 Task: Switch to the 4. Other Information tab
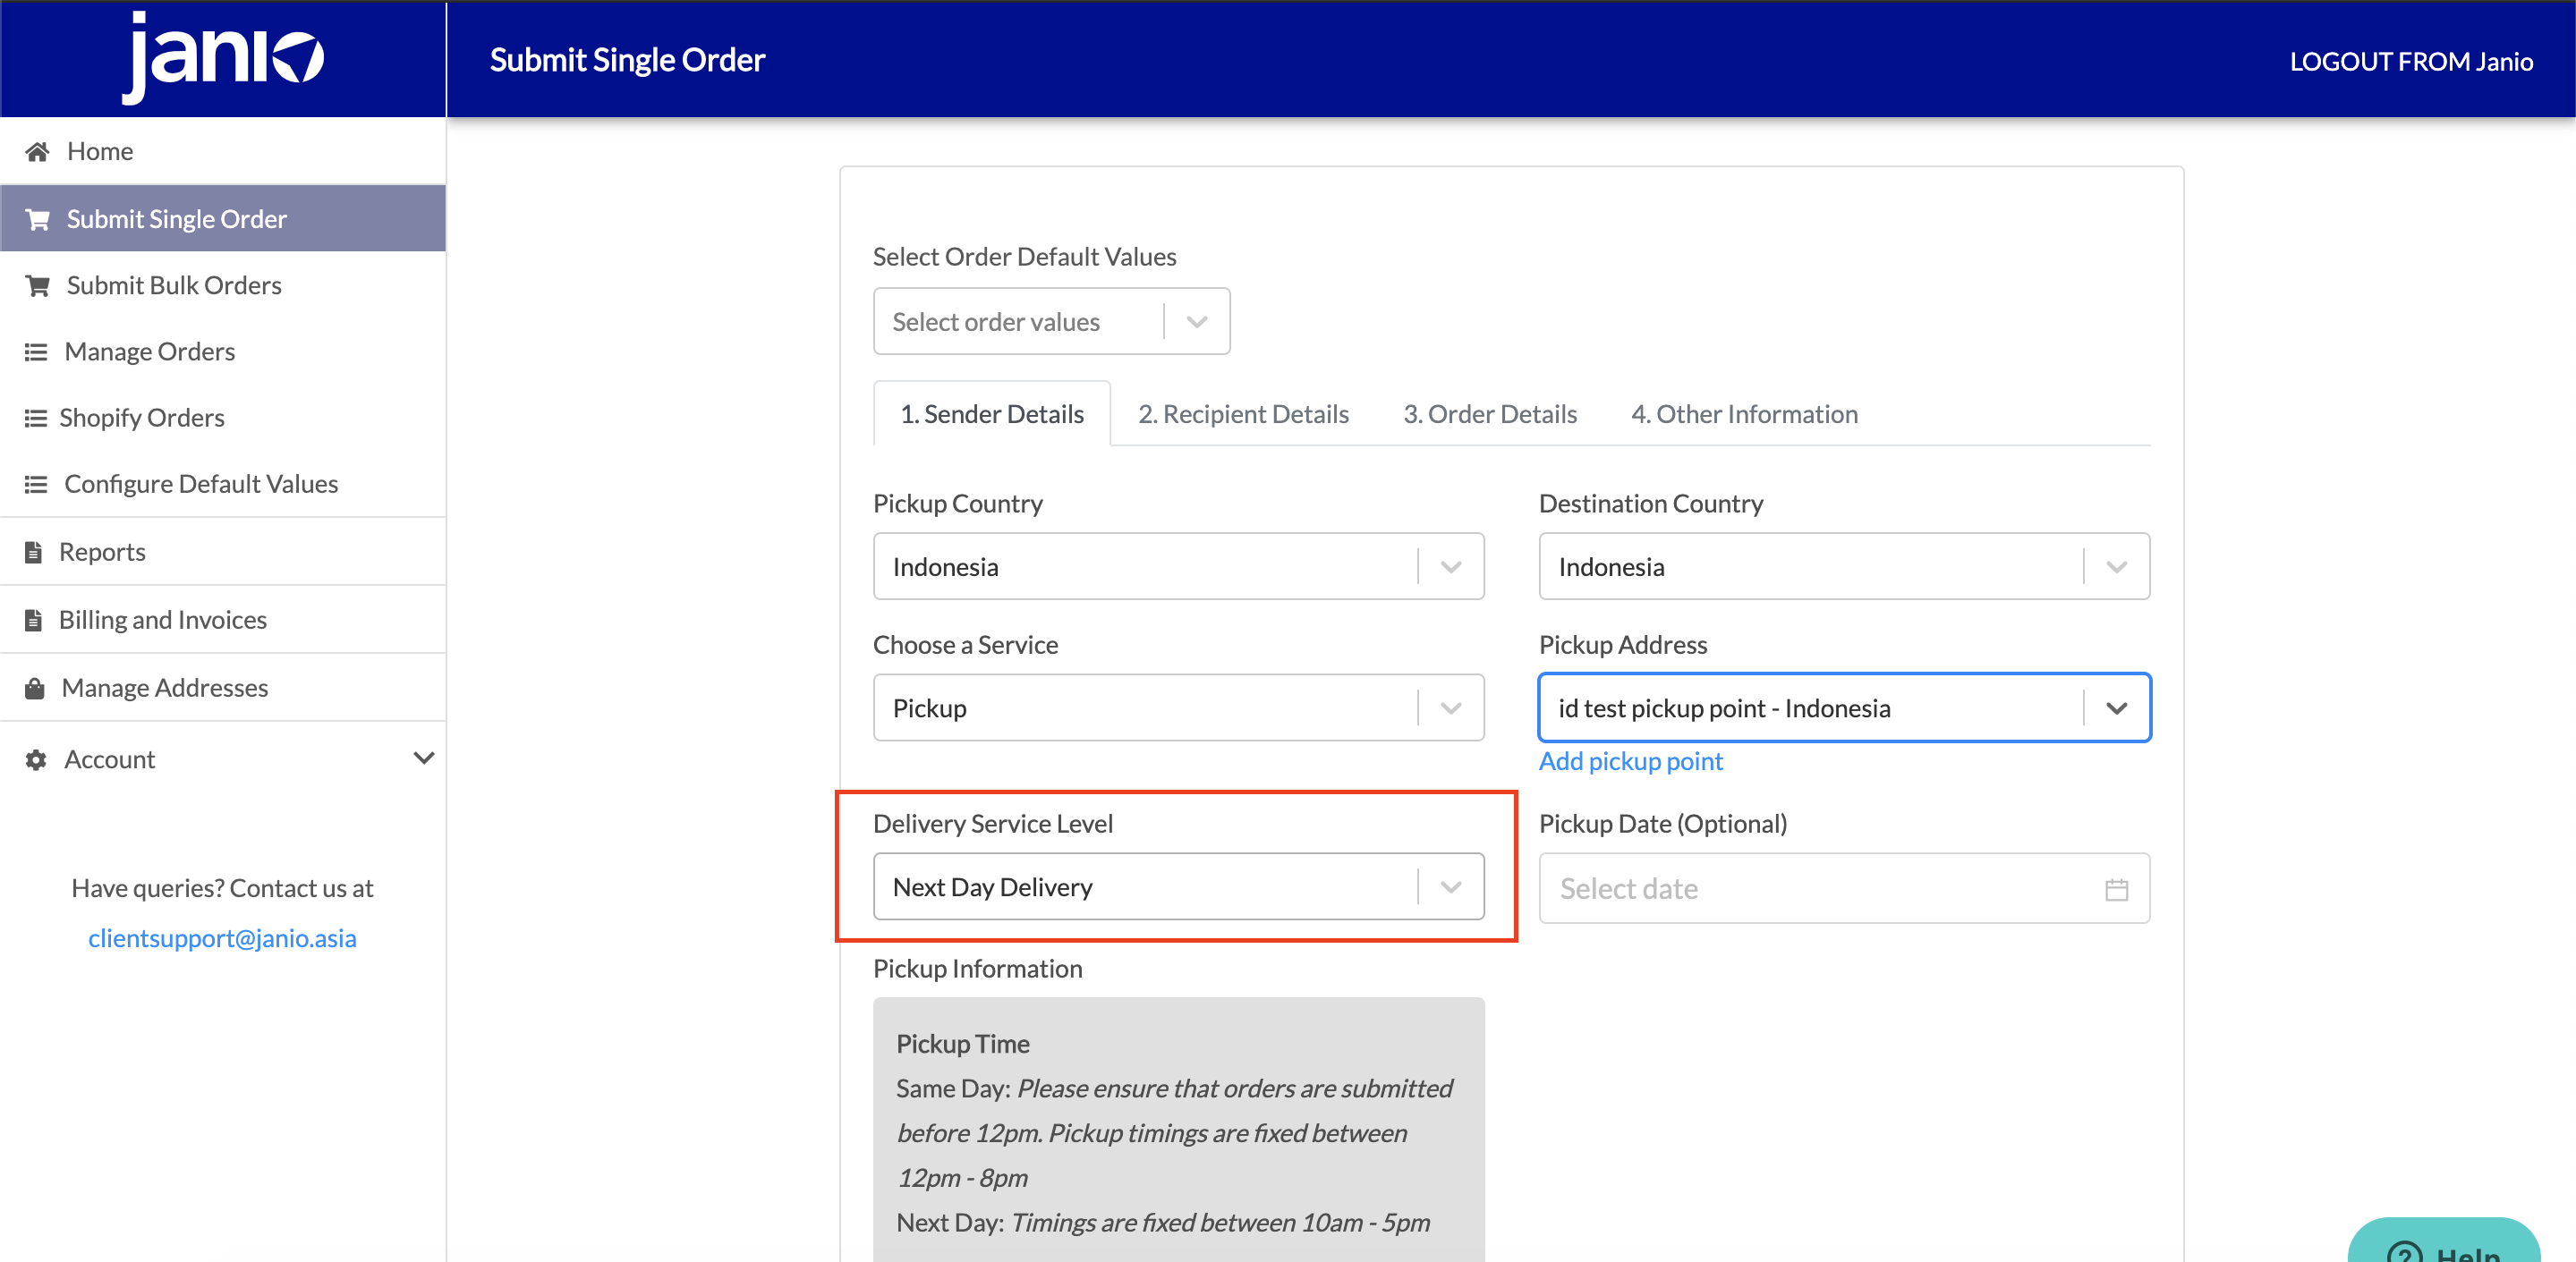(1744, 414)
